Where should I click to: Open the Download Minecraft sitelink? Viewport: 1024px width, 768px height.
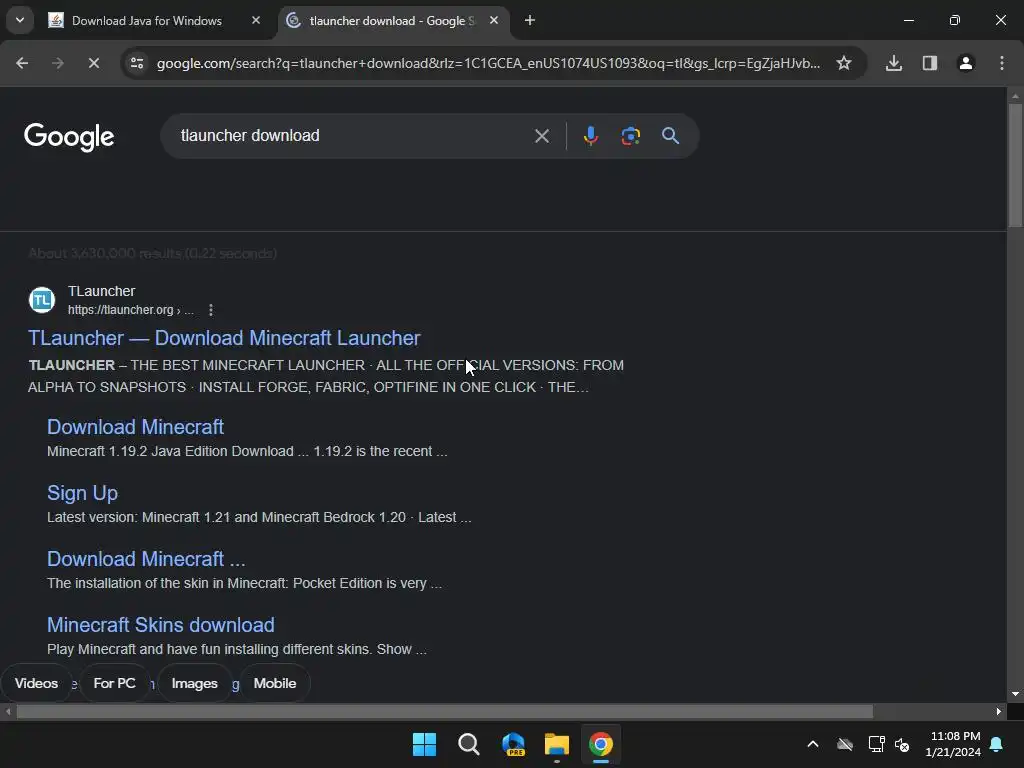(135, 427)
